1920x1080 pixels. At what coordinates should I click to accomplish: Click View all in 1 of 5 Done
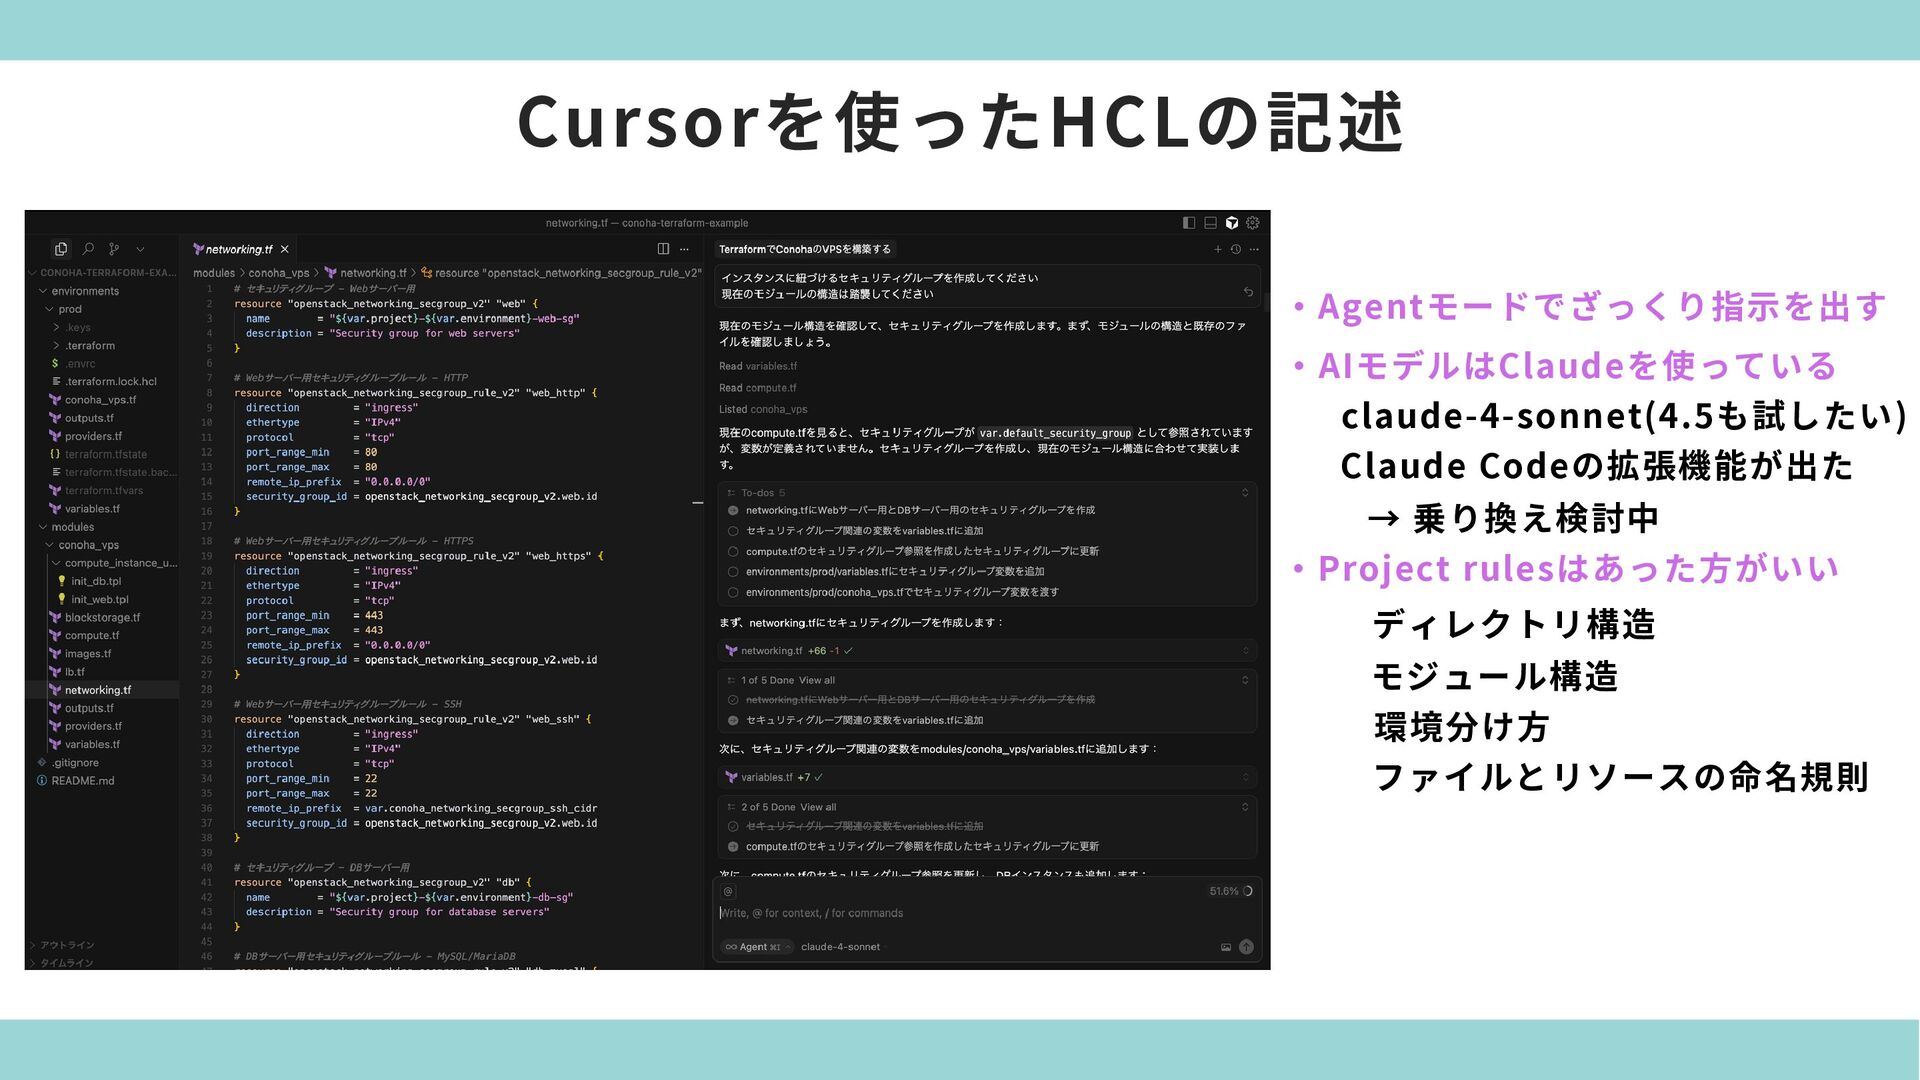pos(816,680)
